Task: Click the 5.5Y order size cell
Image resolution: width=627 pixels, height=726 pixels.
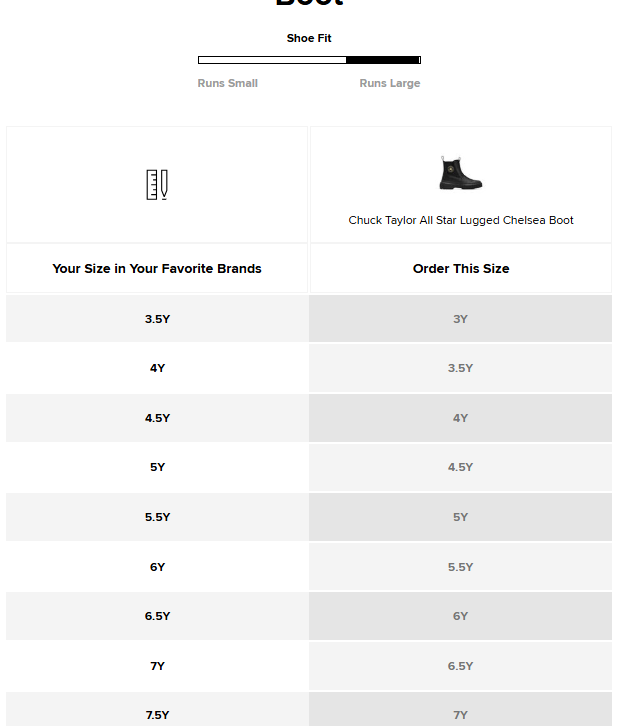Action: click(460, 567)
